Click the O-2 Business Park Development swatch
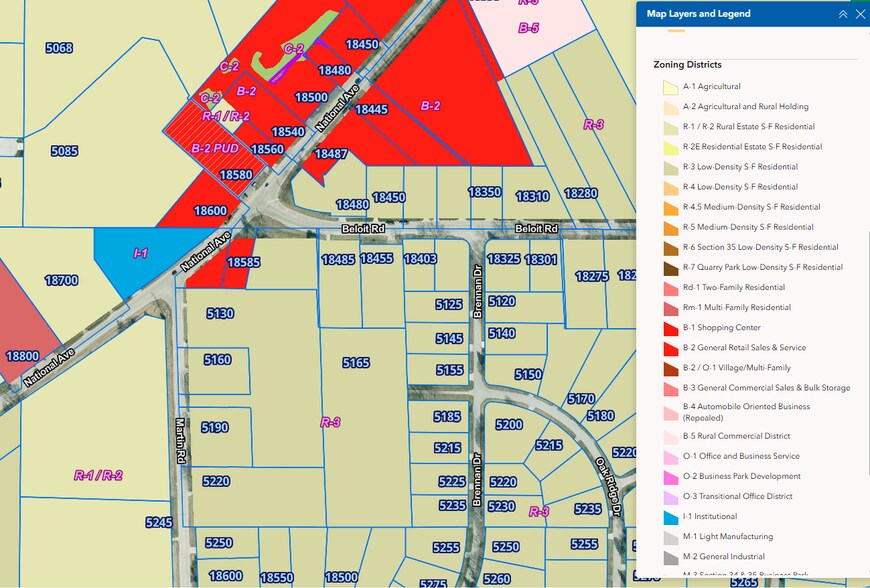 pos(670,477)
